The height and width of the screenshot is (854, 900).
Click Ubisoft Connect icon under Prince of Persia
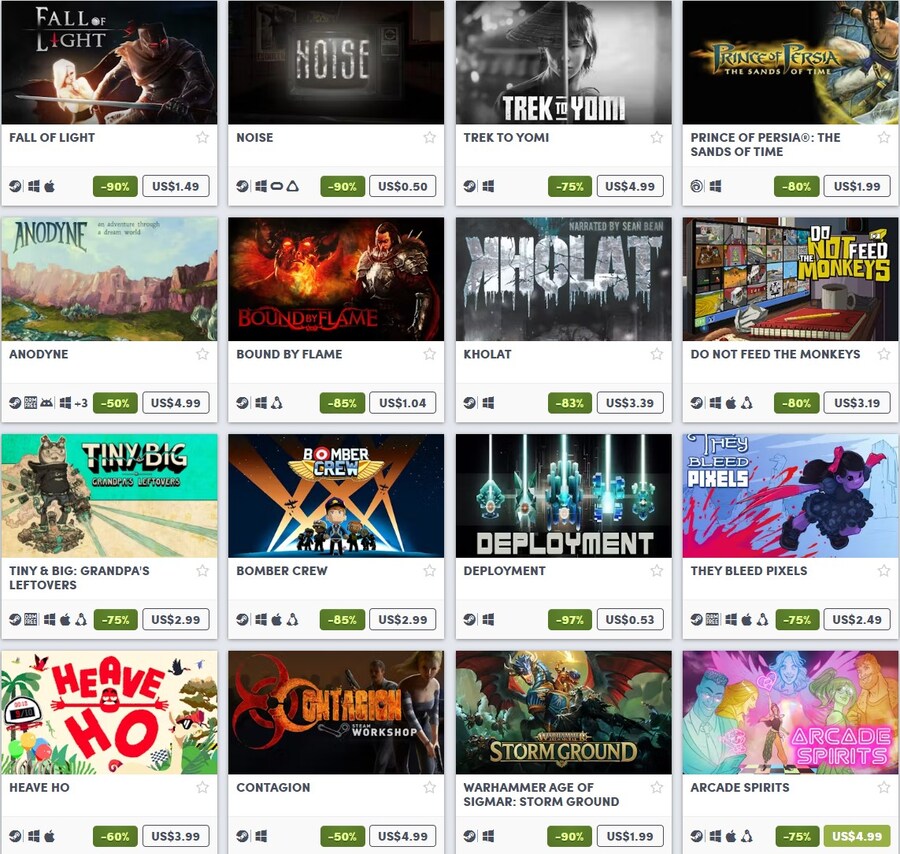click(x=696, y=186)
